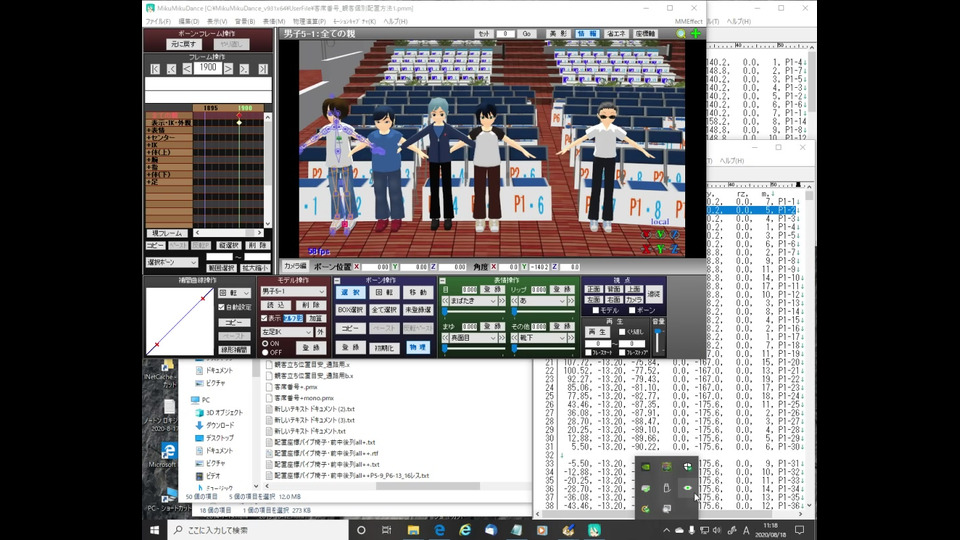The width and height of the screenshot is (960, 540).
Task: Open the 左足IK bone dropdown
Action: pos(287,332)
